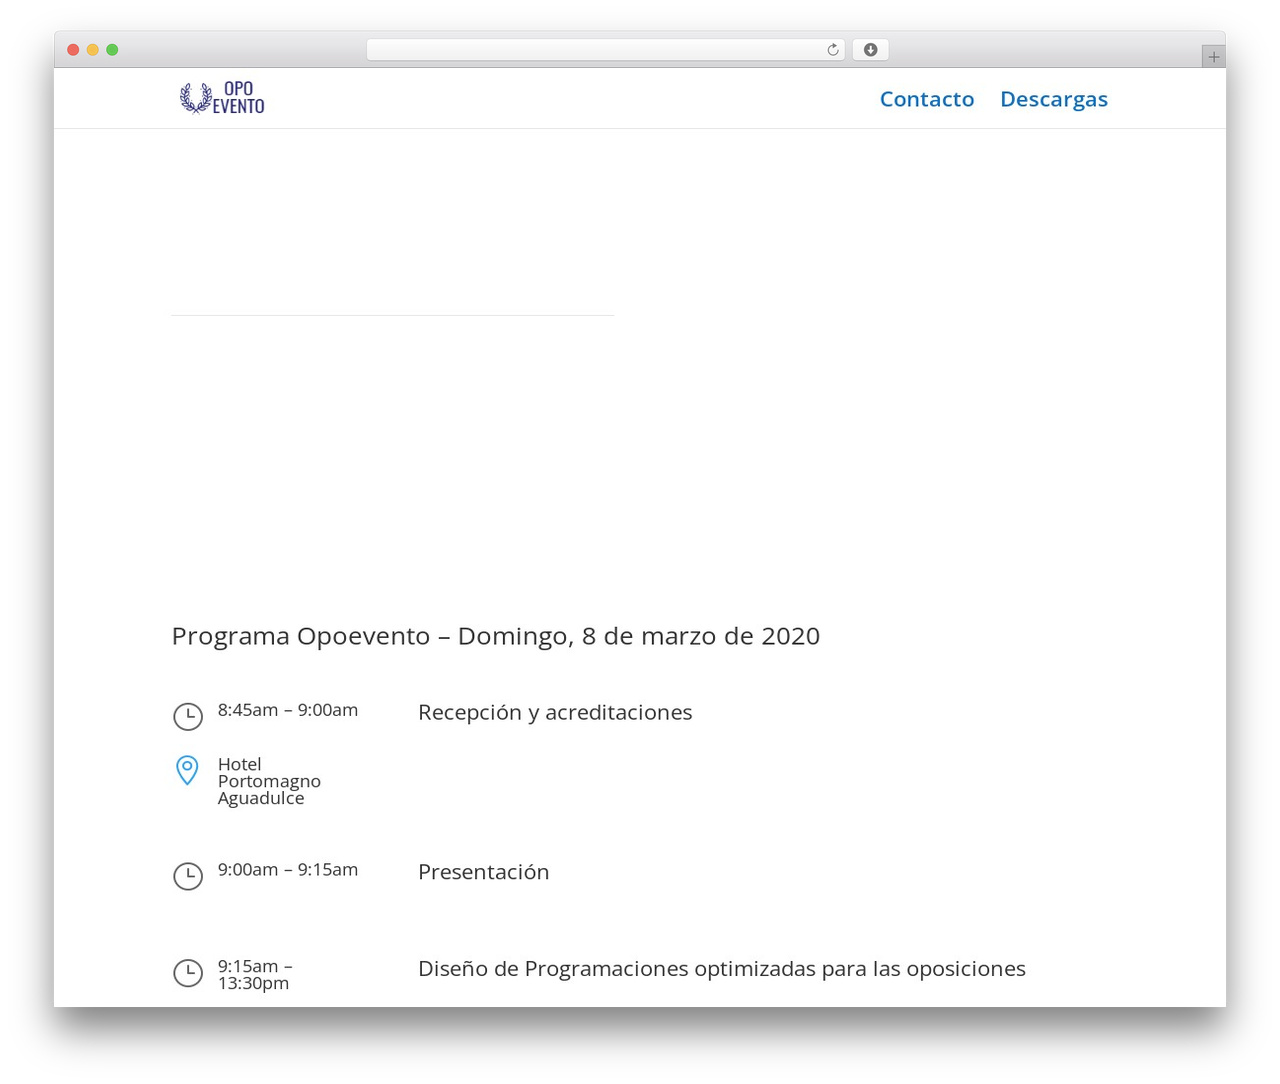Select the Presentación session title
This screenshot has width=1280, height=1084.
pyautogui.click(x=484, y=872)
